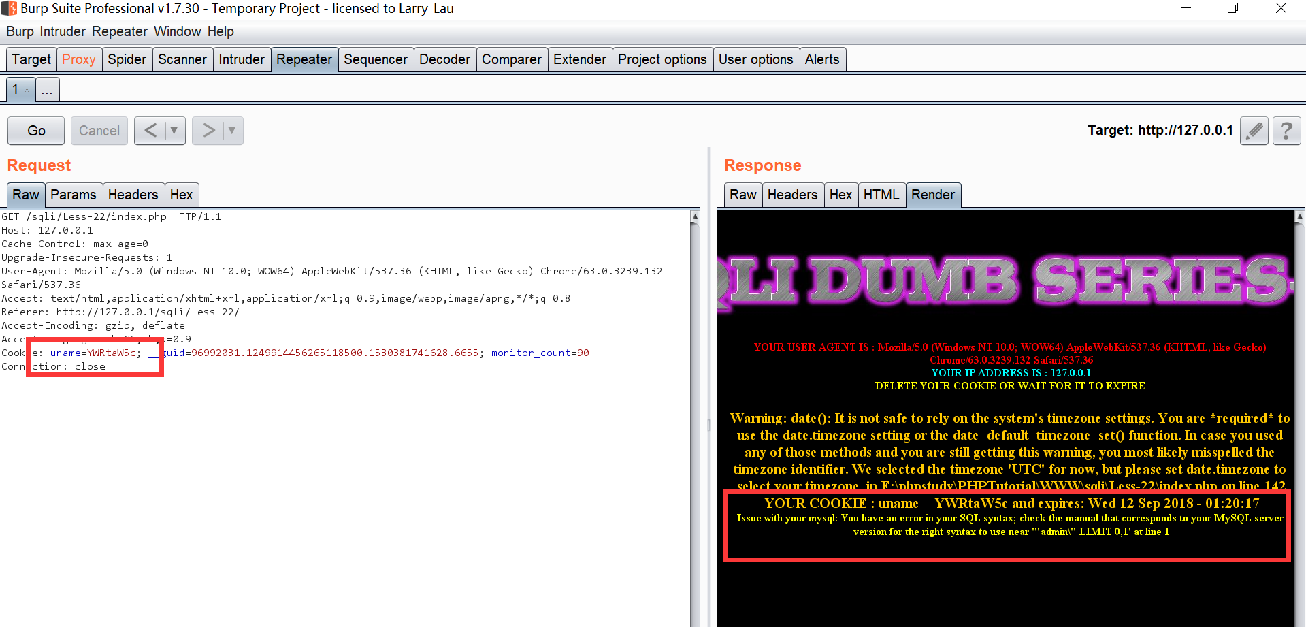Select the Request Hex tab

pos(181,194)
